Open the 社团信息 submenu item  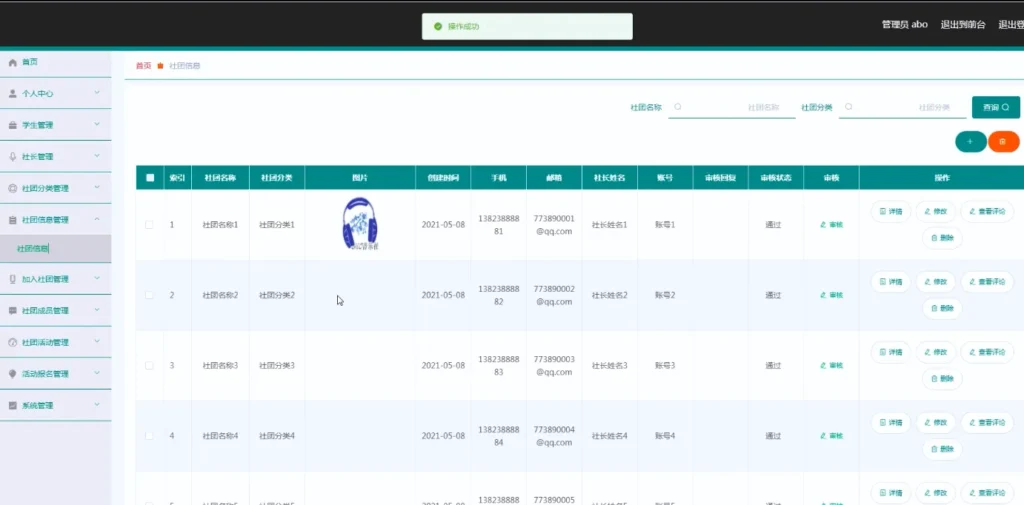[x=33, y=249]
